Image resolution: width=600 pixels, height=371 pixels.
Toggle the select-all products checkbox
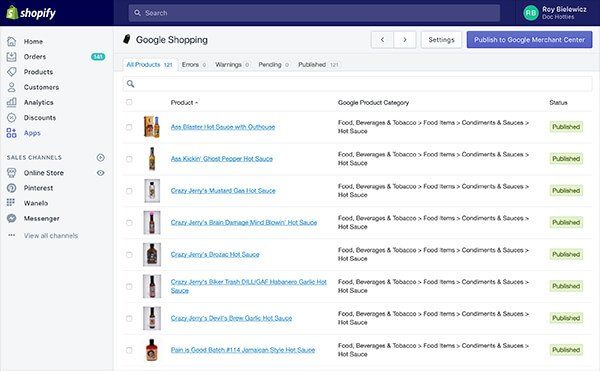tap(129, 102)
